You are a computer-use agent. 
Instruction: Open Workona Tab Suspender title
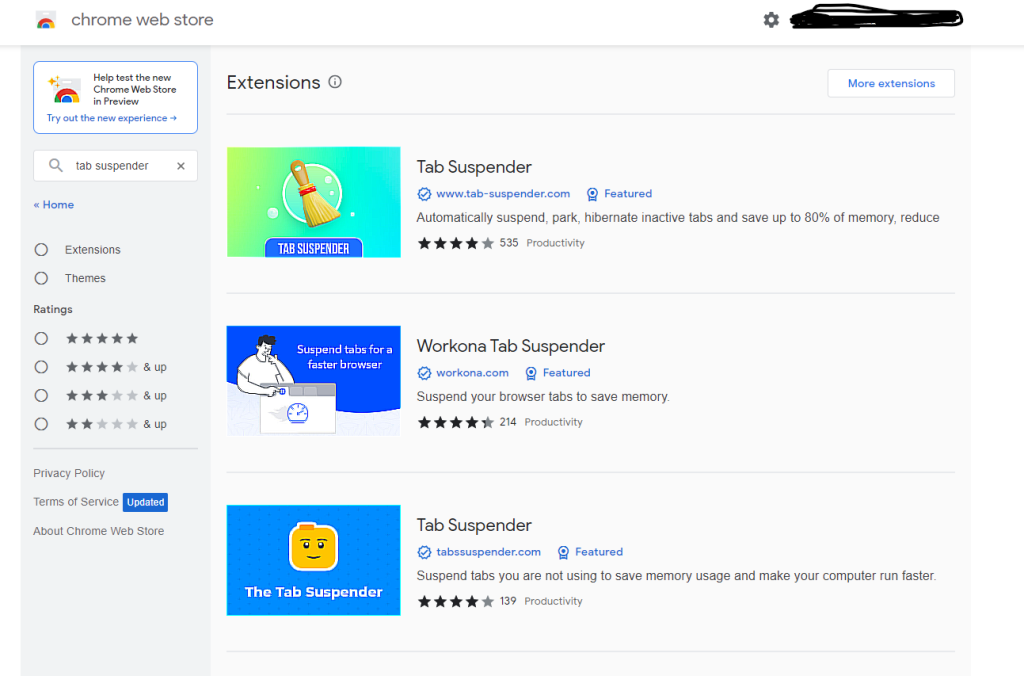(511, 346)
